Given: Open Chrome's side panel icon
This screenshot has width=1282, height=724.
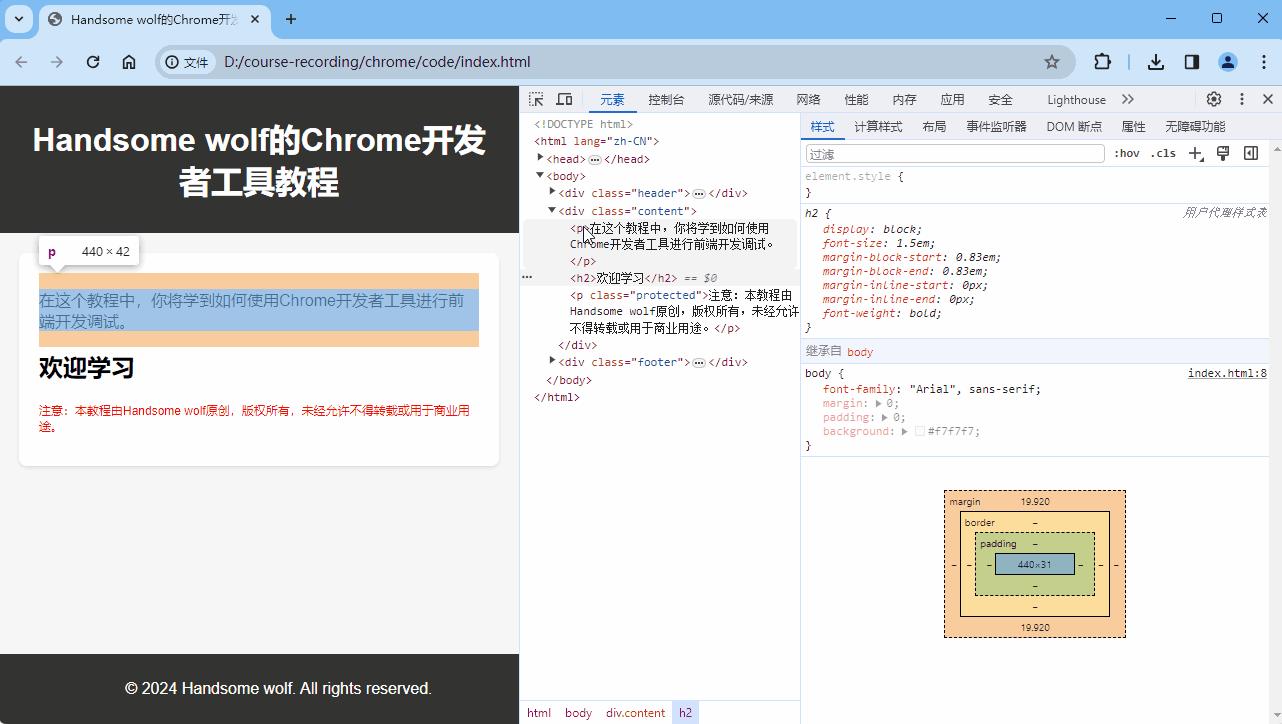Looking at the screenshot, I should (1191, 61).
